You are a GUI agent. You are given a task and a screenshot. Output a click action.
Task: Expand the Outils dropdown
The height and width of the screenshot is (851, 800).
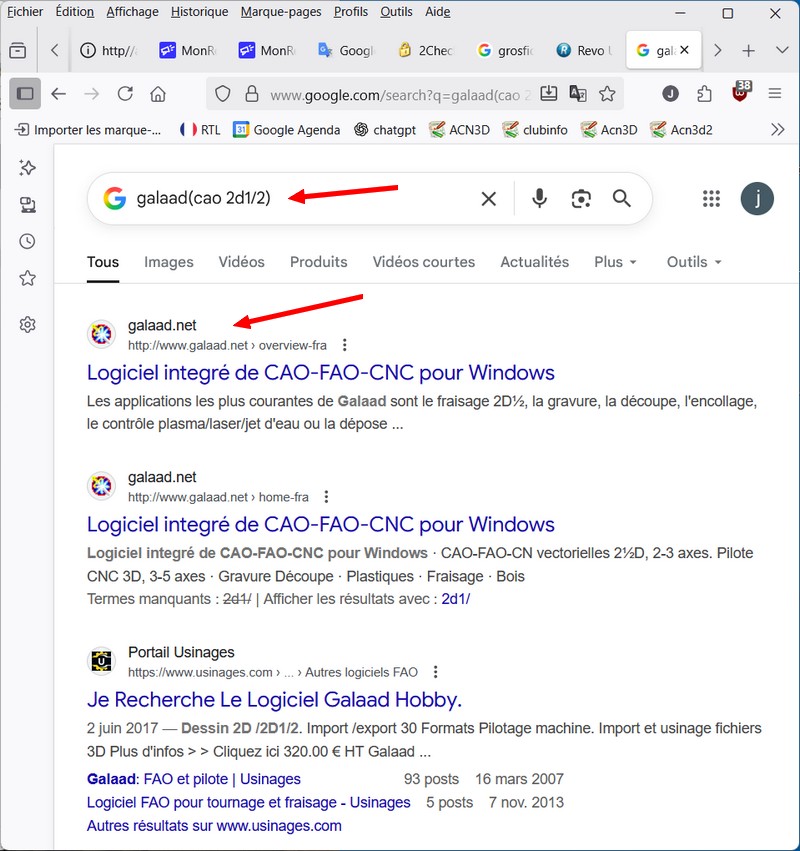point(694,262)
